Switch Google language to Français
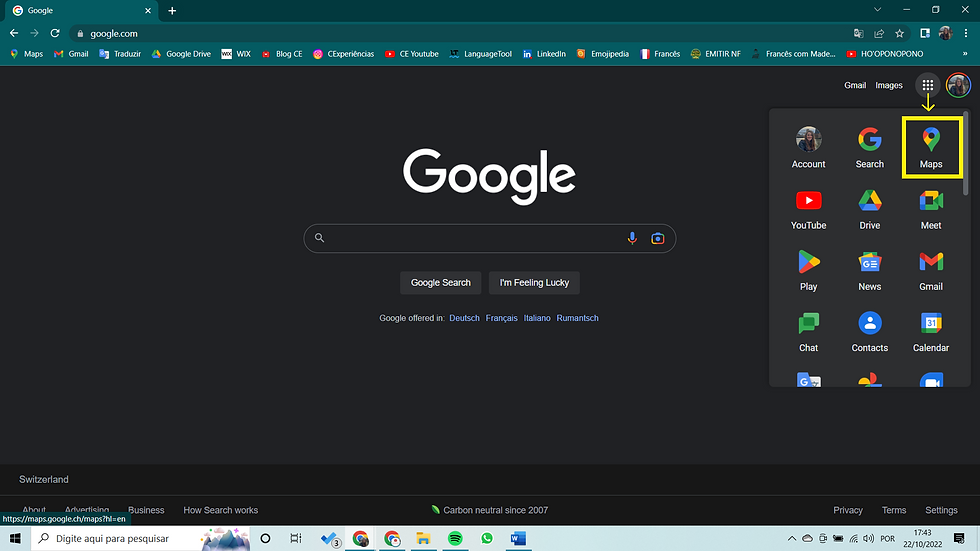 coord(501,318)
